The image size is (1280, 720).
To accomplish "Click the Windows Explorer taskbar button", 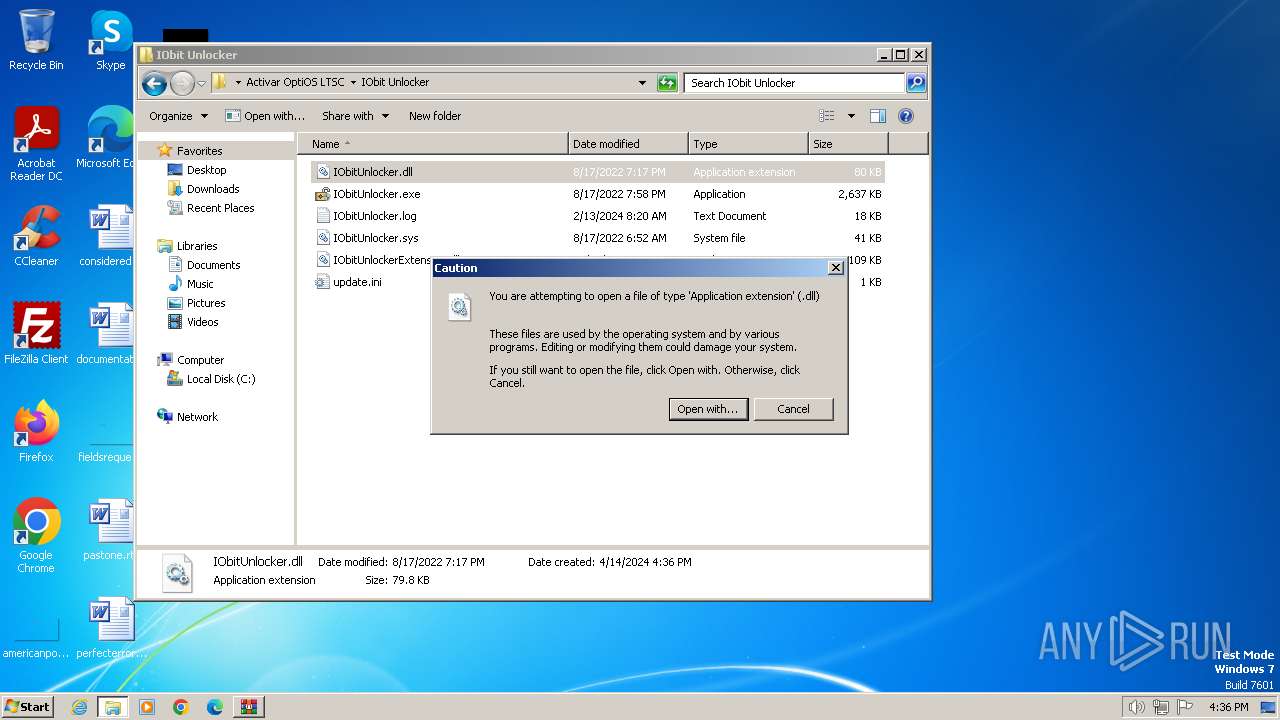I will click(112, 707).
